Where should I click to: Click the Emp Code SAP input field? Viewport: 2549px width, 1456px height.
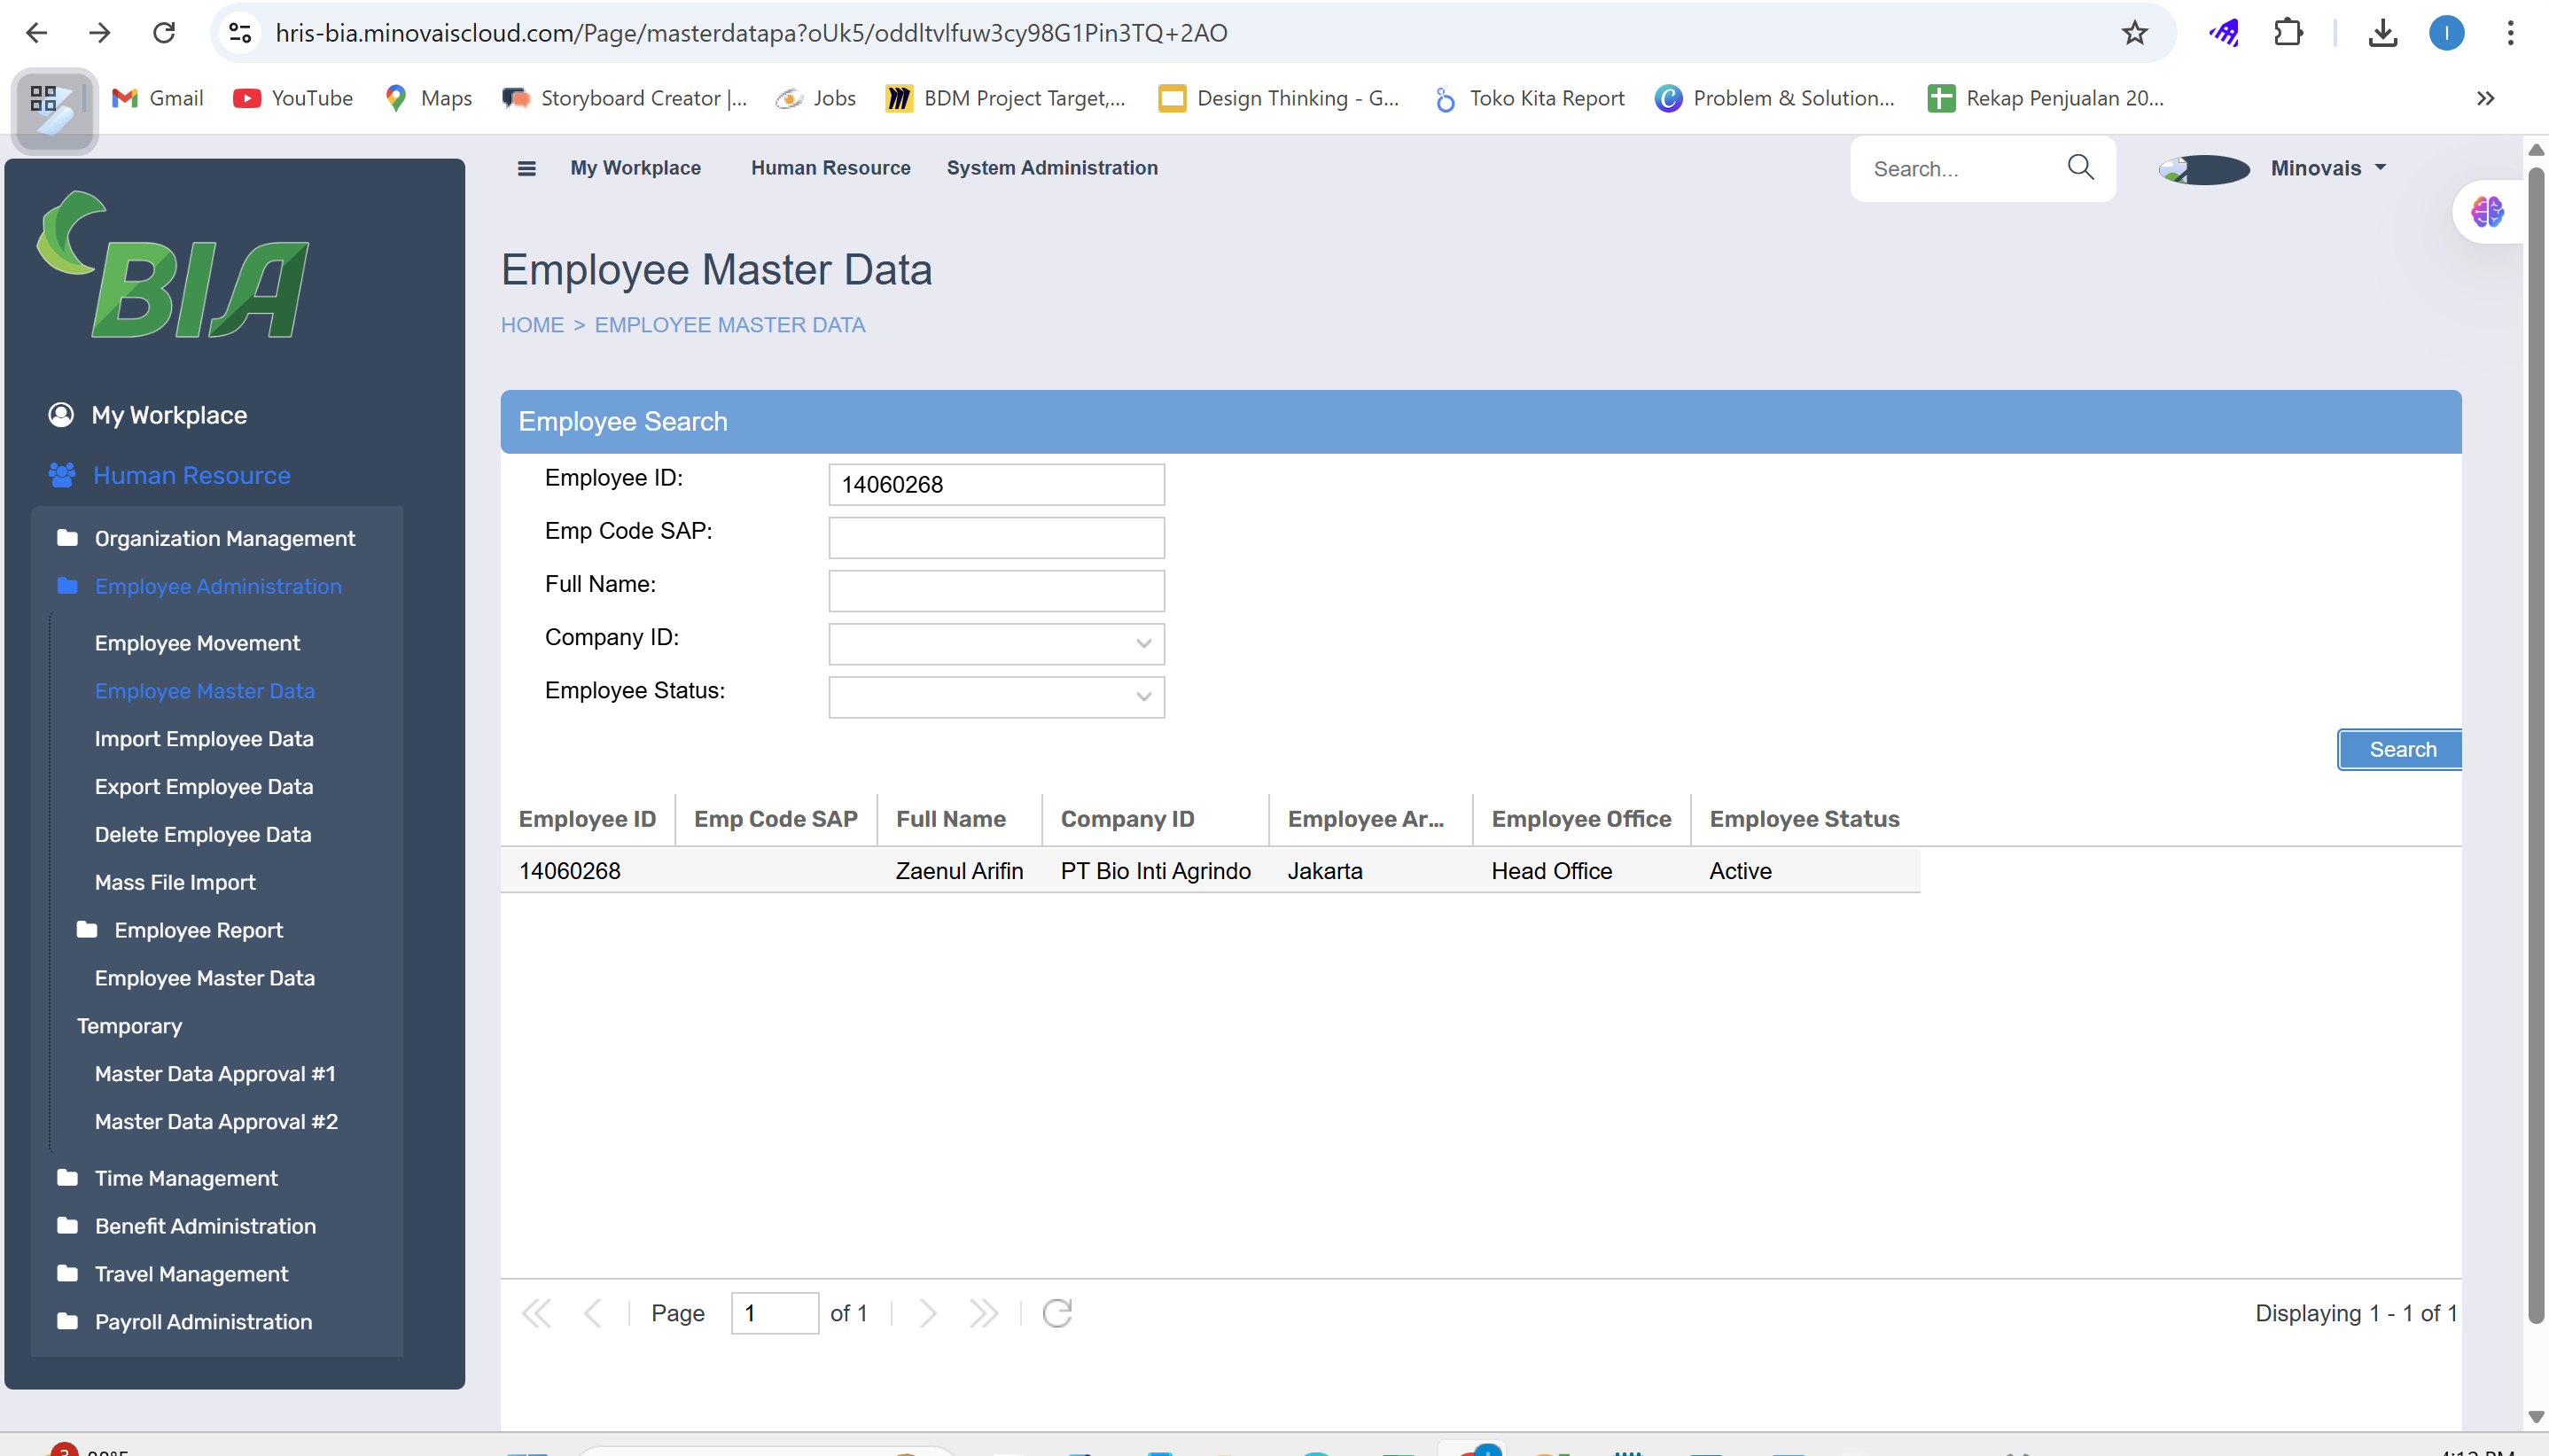tap(996, 538)
